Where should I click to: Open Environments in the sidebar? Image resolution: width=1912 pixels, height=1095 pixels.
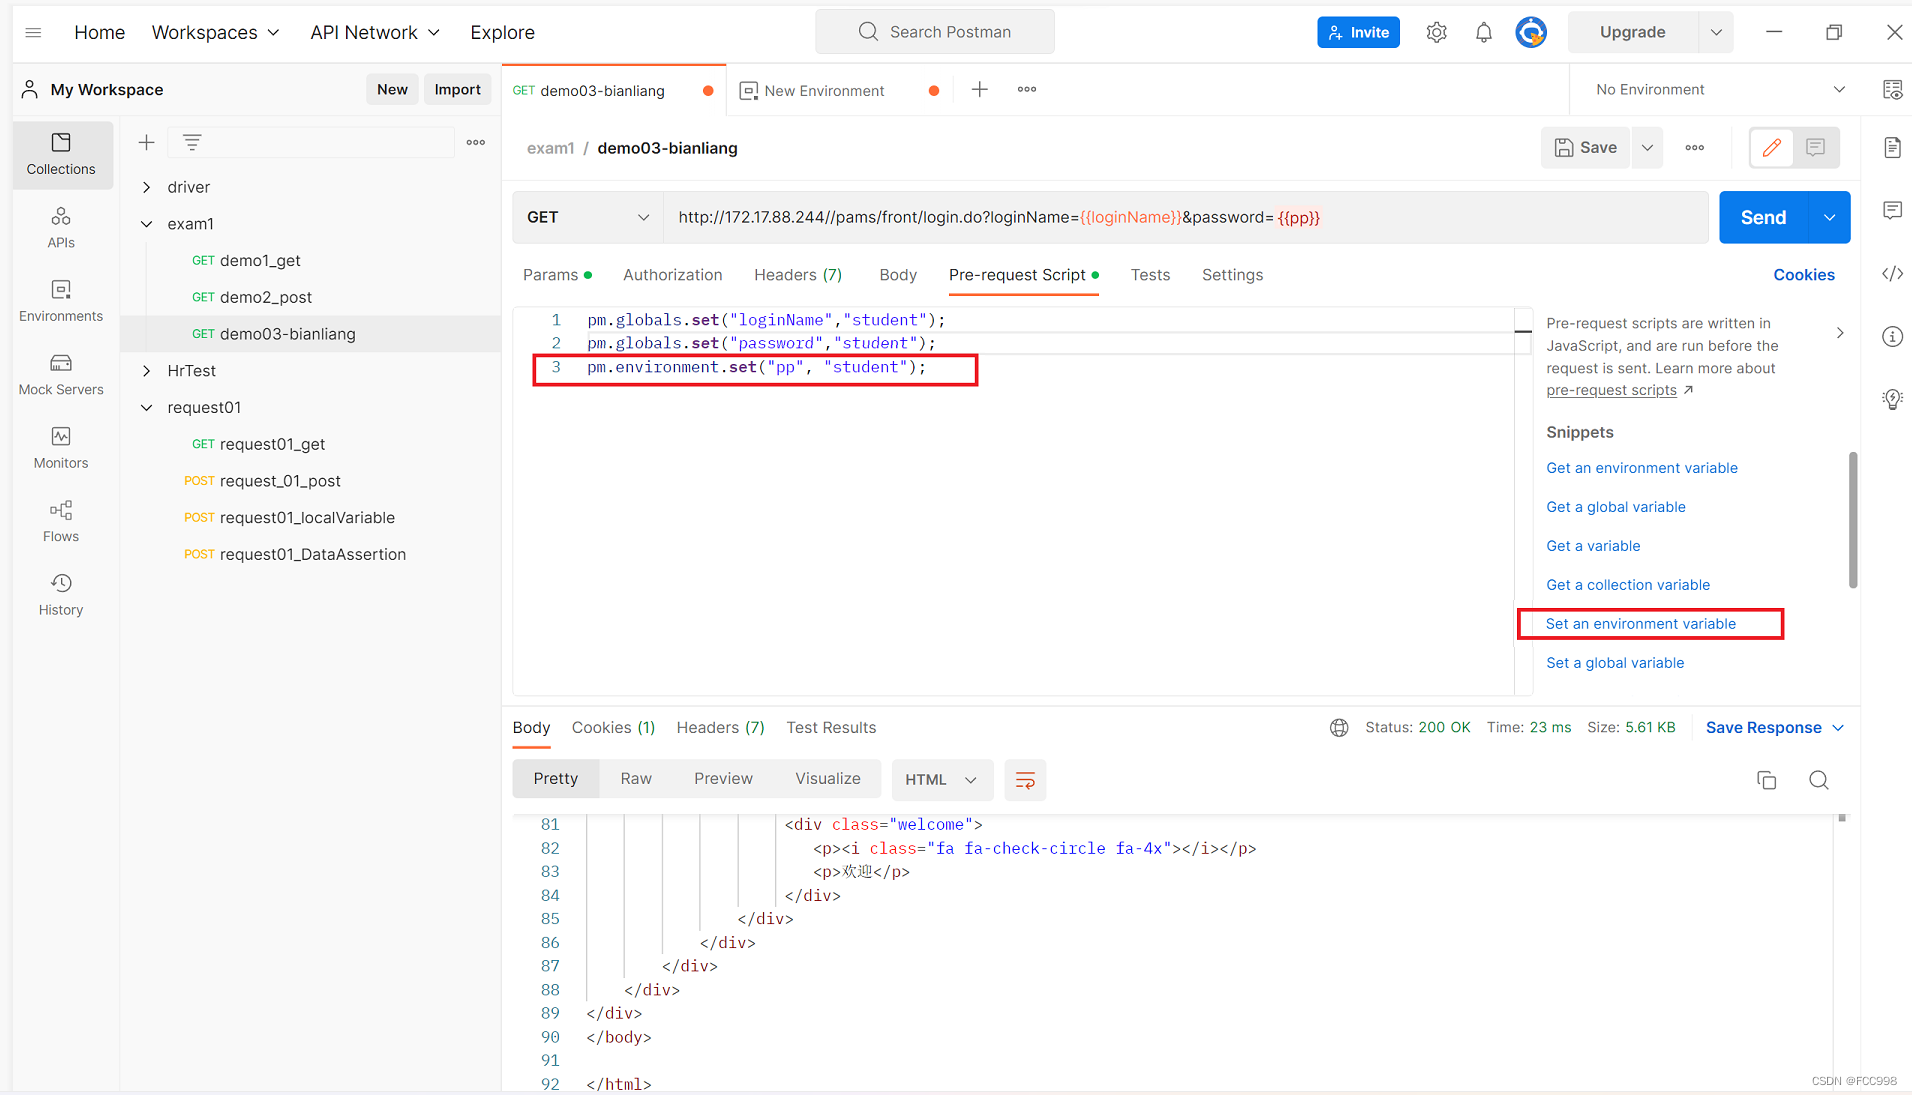point(61,301)
